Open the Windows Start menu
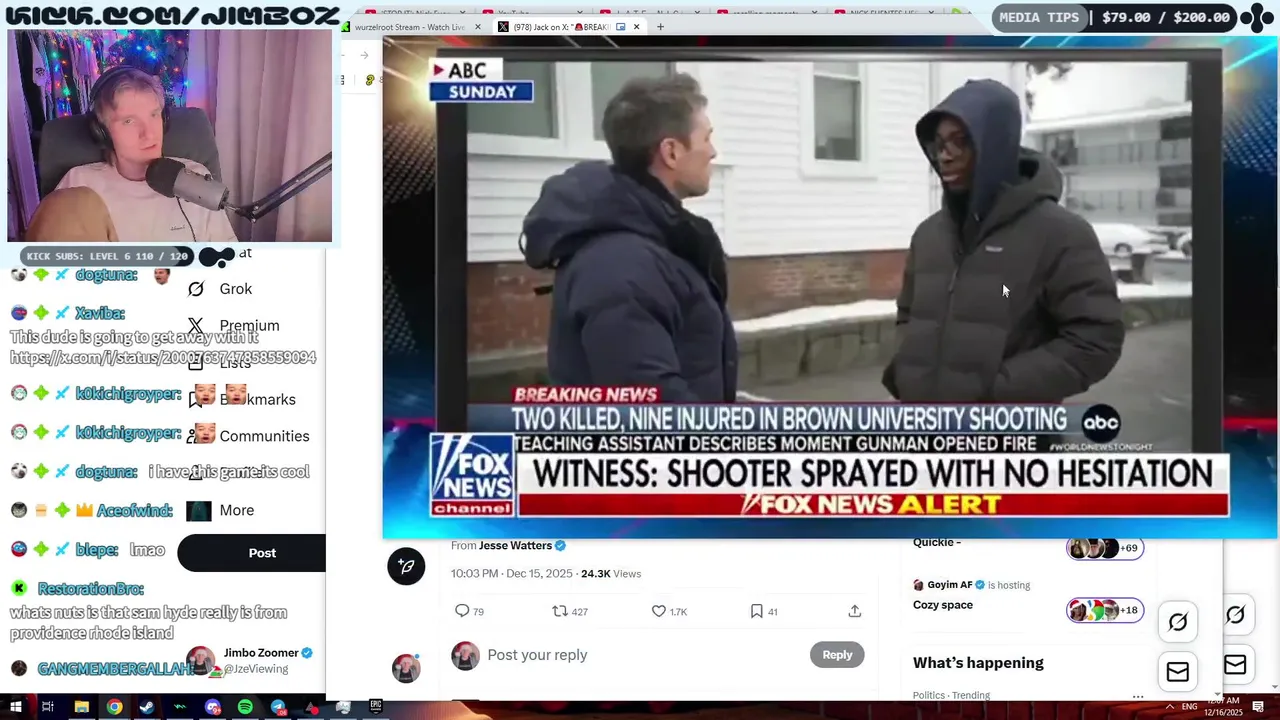Viewport: 1280px width, 720px height. pyautogui.click(x=15, y=707)
